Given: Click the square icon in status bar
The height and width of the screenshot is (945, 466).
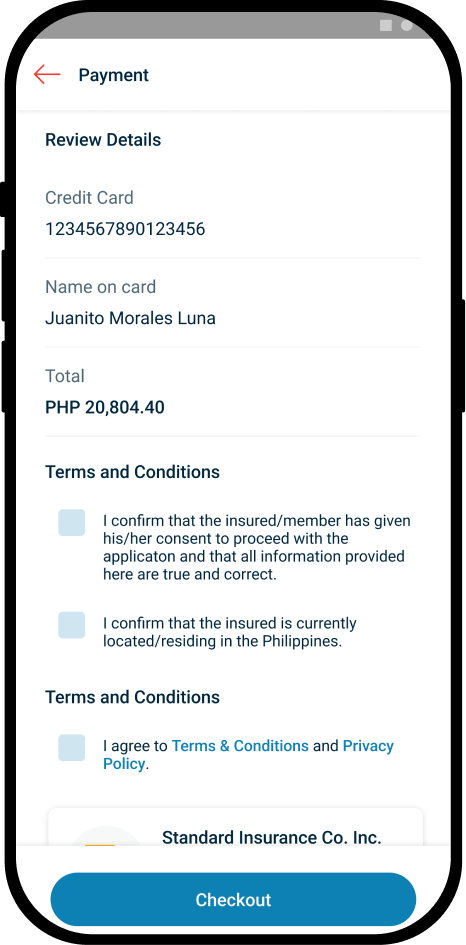Looking at the screenshot, I should point(386,25).
